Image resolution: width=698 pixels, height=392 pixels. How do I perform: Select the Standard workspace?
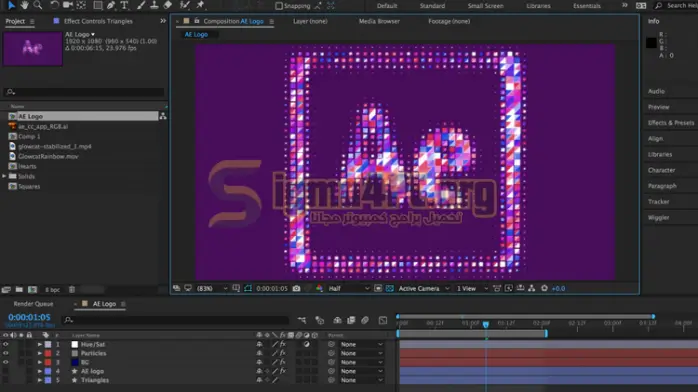point(432,6)
